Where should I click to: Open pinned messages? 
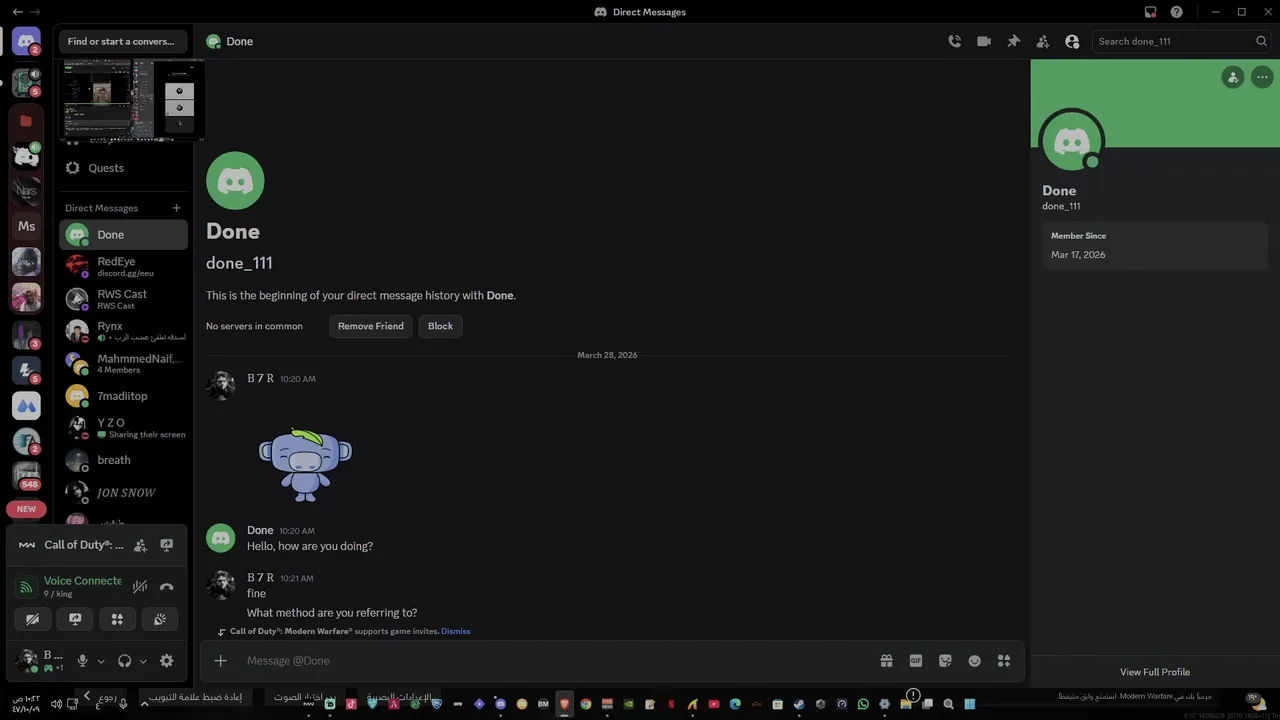point(1013,41)
